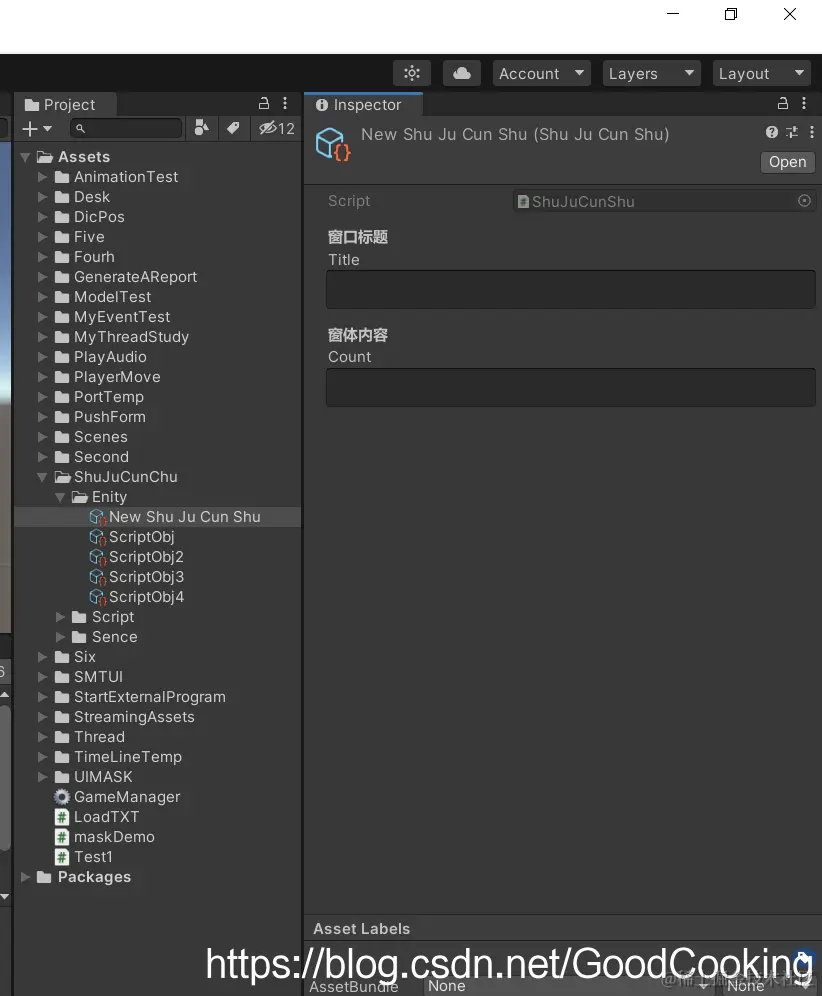Click the Open button in Inspector
Image resolution: width=822 pixels, height=996 pixels.
tap(788, 162)
